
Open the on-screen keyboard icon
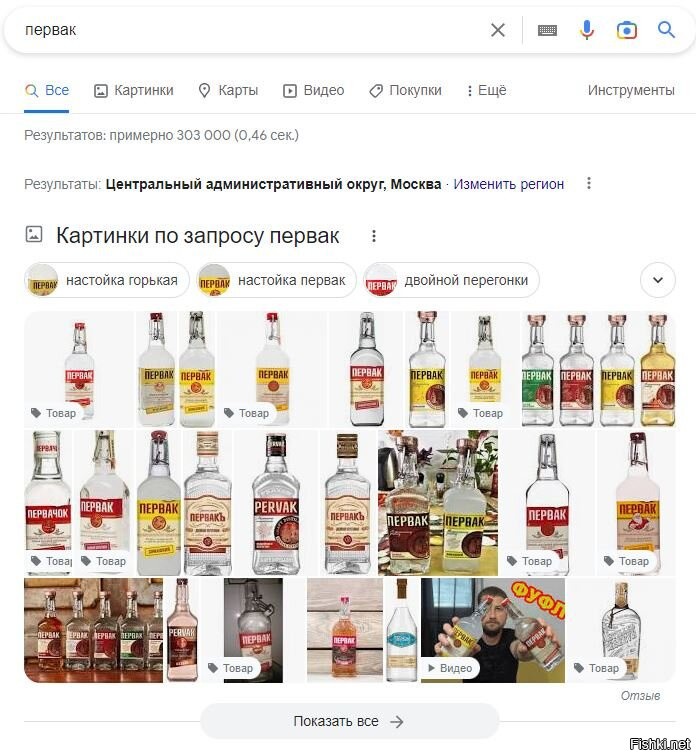pyautogui.click(x=547, y=30)
